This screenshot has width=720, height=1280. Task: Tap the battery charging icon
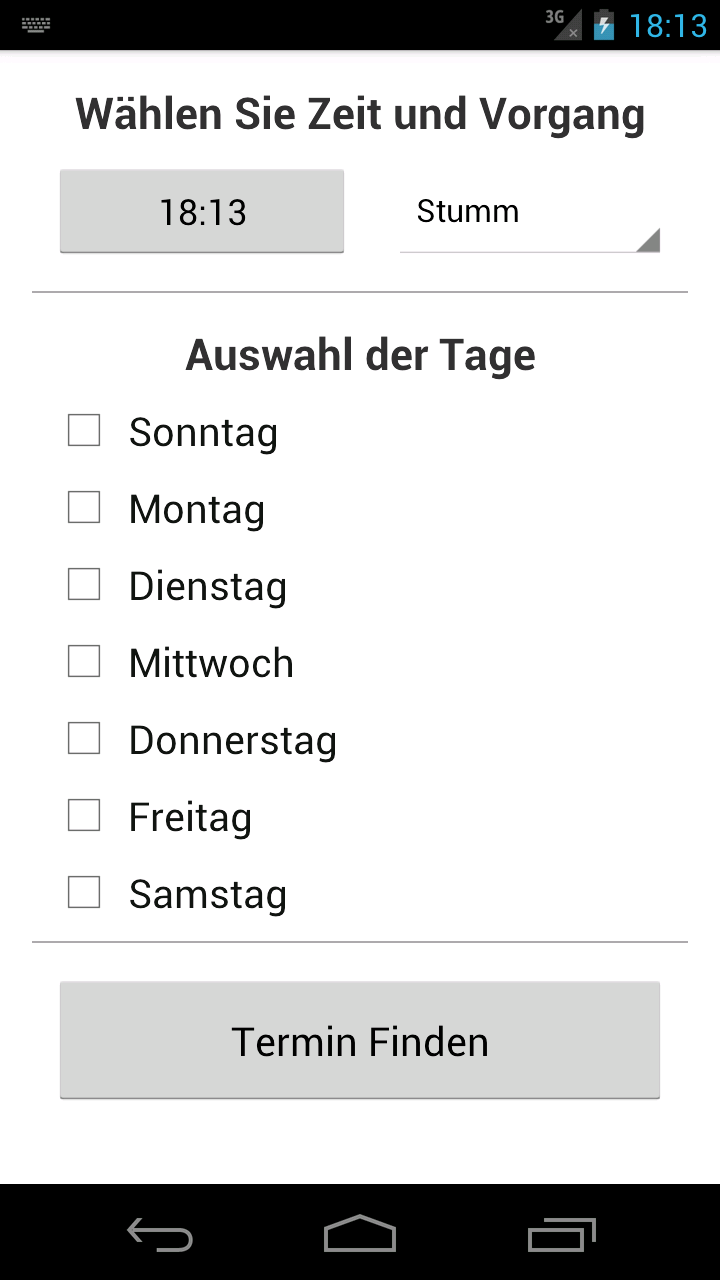(x=603, y=24)
